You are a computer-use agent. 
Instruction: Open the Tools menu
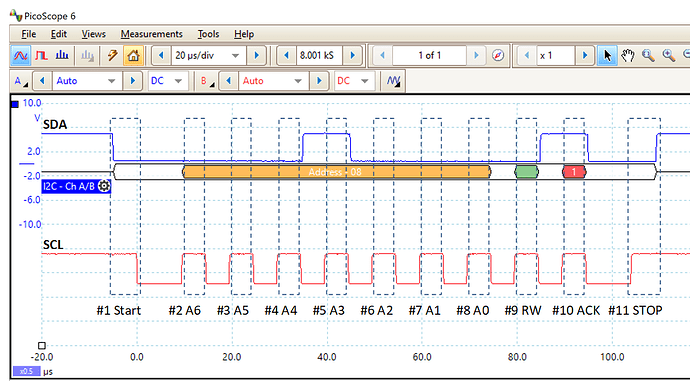[208, 34]
